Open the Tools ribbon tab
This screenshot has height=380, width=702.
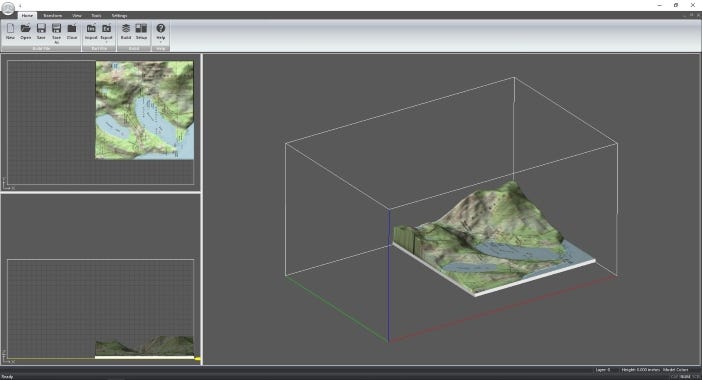click(x=96, y=16)
